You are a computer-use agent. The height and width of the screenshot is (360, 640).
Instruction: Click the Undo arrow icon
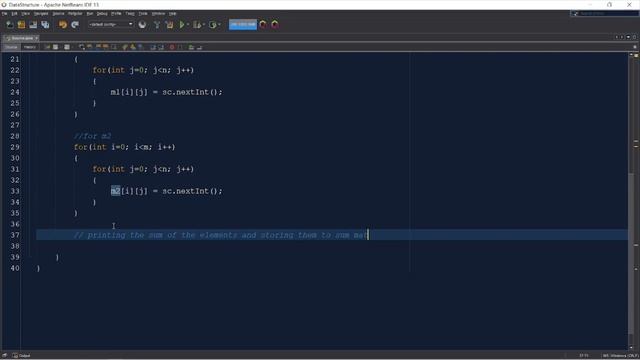pos(62,25)
